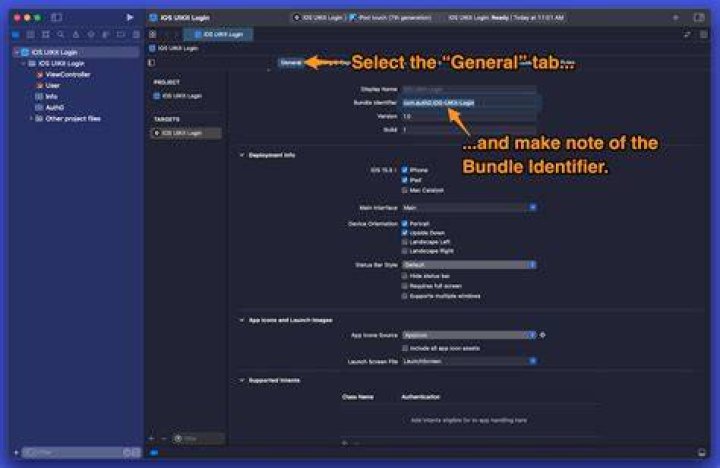Toggle the inspectors panel icon at top right
This screenshot has height=468, width=720.
(699, 17)
